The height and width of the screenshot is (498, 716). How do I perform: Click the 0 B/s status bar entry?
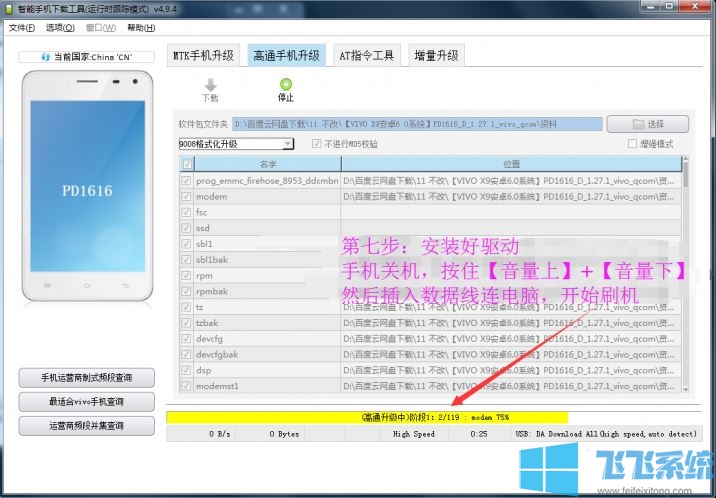point(220,434)
